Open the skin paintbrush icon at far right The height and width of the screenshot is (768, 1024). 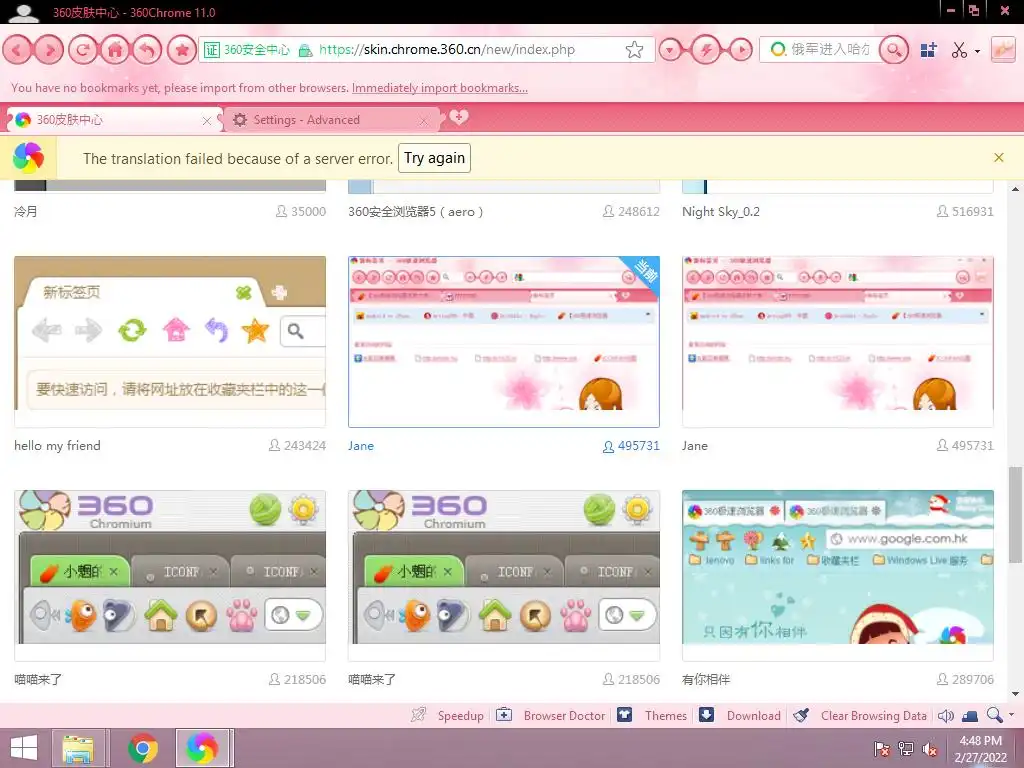coord(1003,50)
